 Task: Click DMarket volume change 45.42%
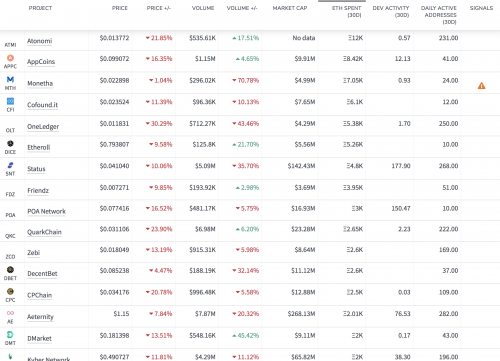[246, 336]
